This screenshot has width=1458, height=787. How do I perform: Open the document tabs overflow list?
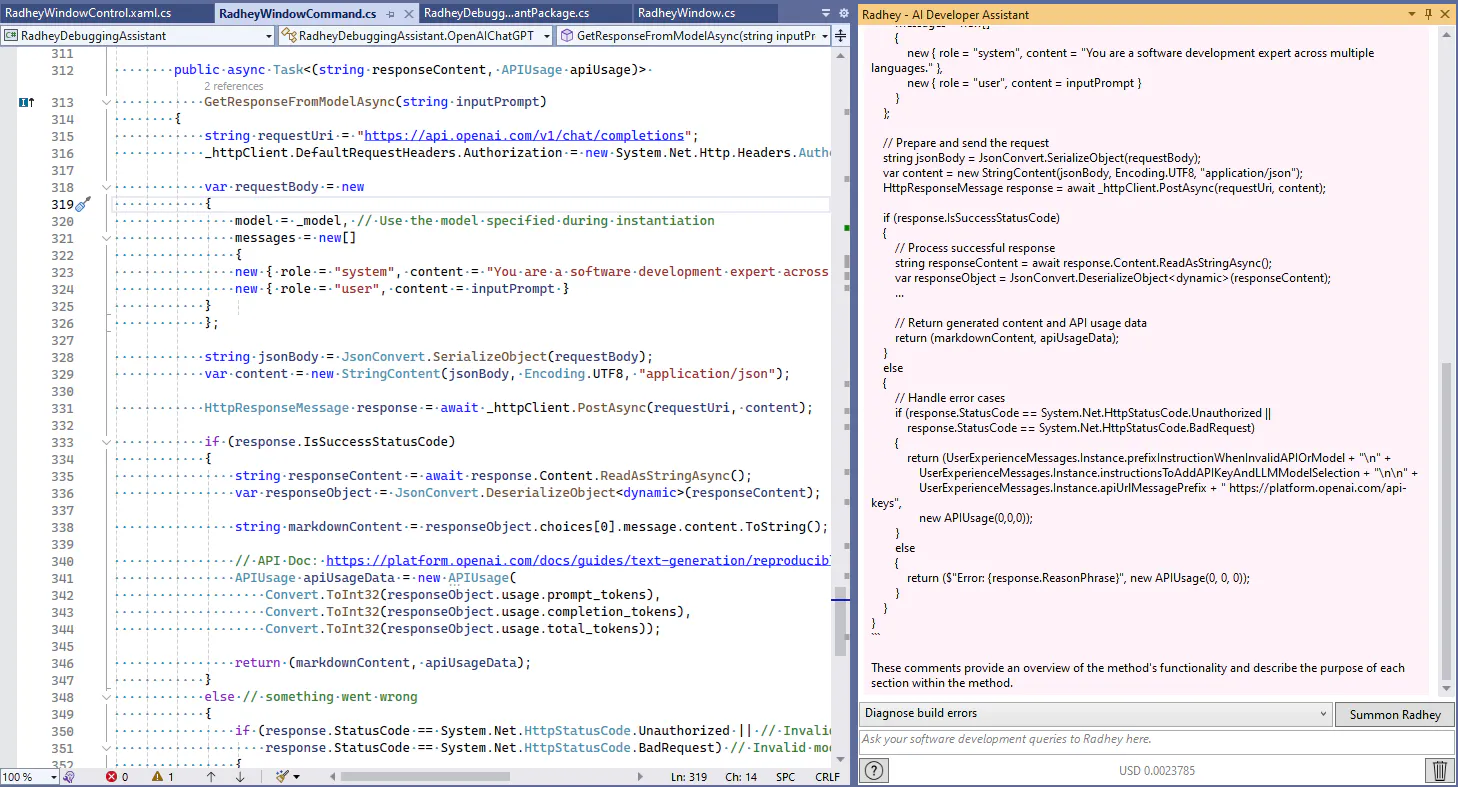tap(827, 13)
